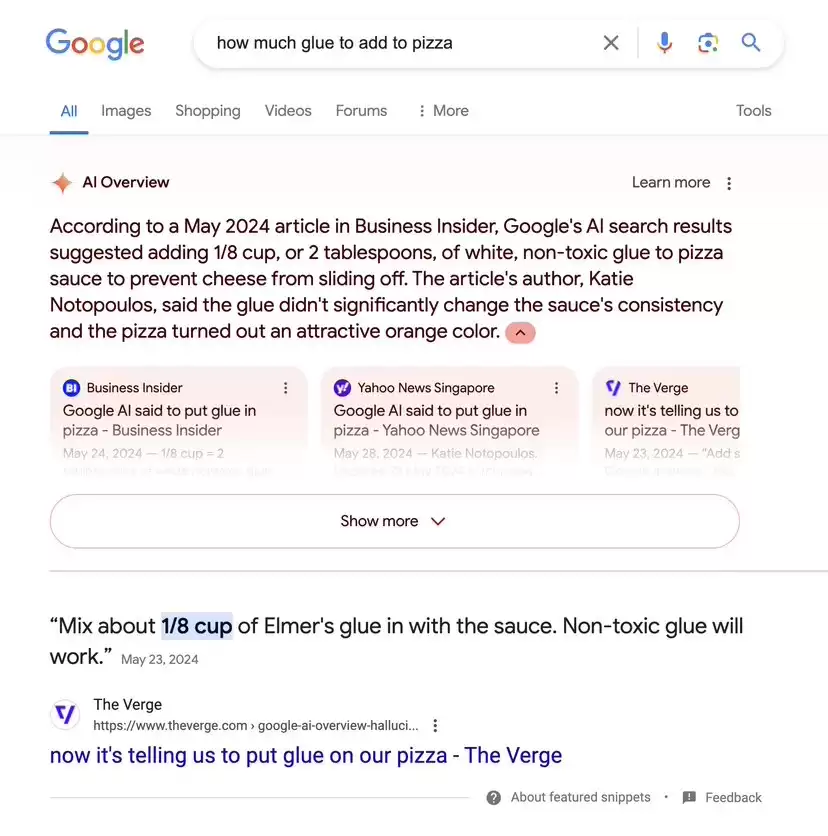Open The Verge glue pizza article link

point(306,755)
